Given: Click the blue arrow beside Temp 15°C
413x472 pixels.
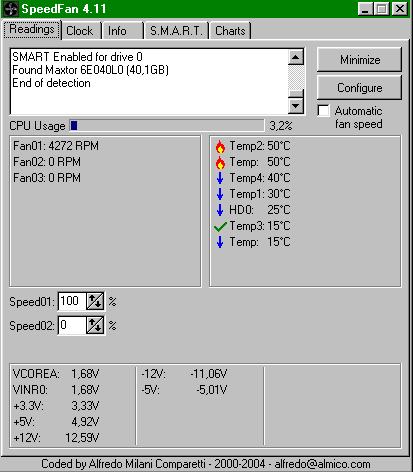Looking at the screenshot, I should (x=220, y=242).
